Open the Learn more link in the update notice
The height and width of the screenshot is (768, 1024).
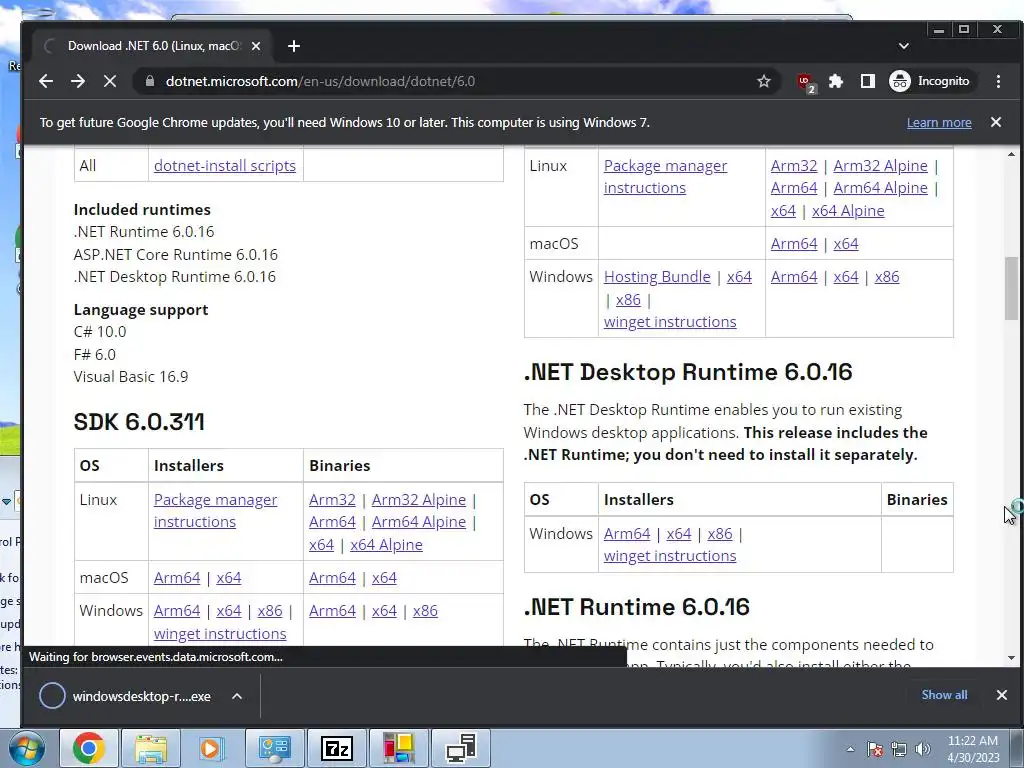coord(939,122)
